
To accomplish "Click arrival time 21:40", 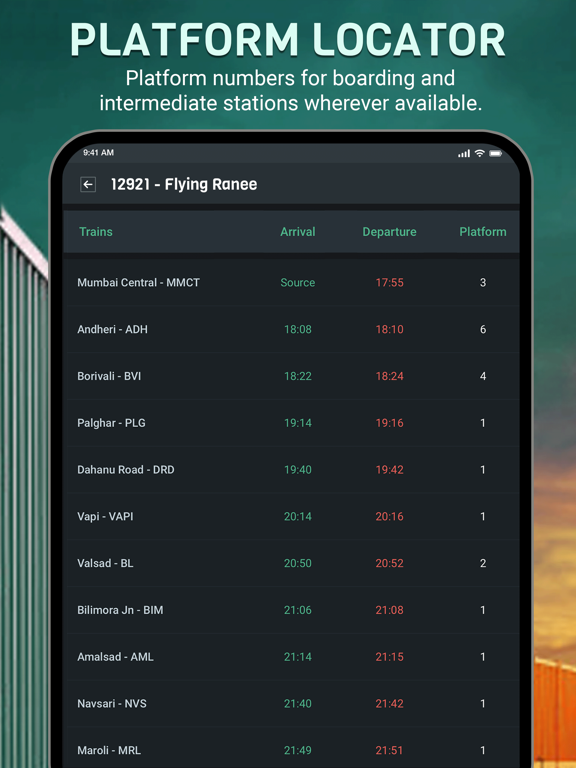I will (298, 704).
